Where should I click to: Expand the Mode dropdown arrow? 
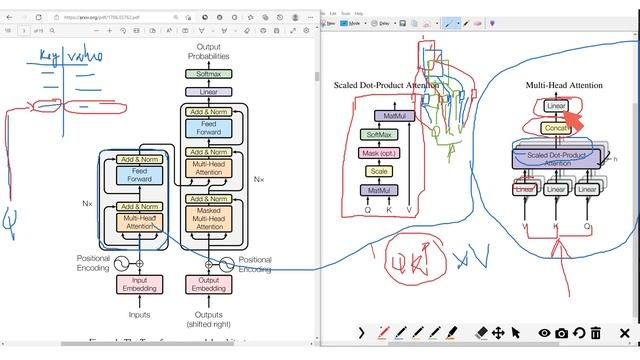365,23
